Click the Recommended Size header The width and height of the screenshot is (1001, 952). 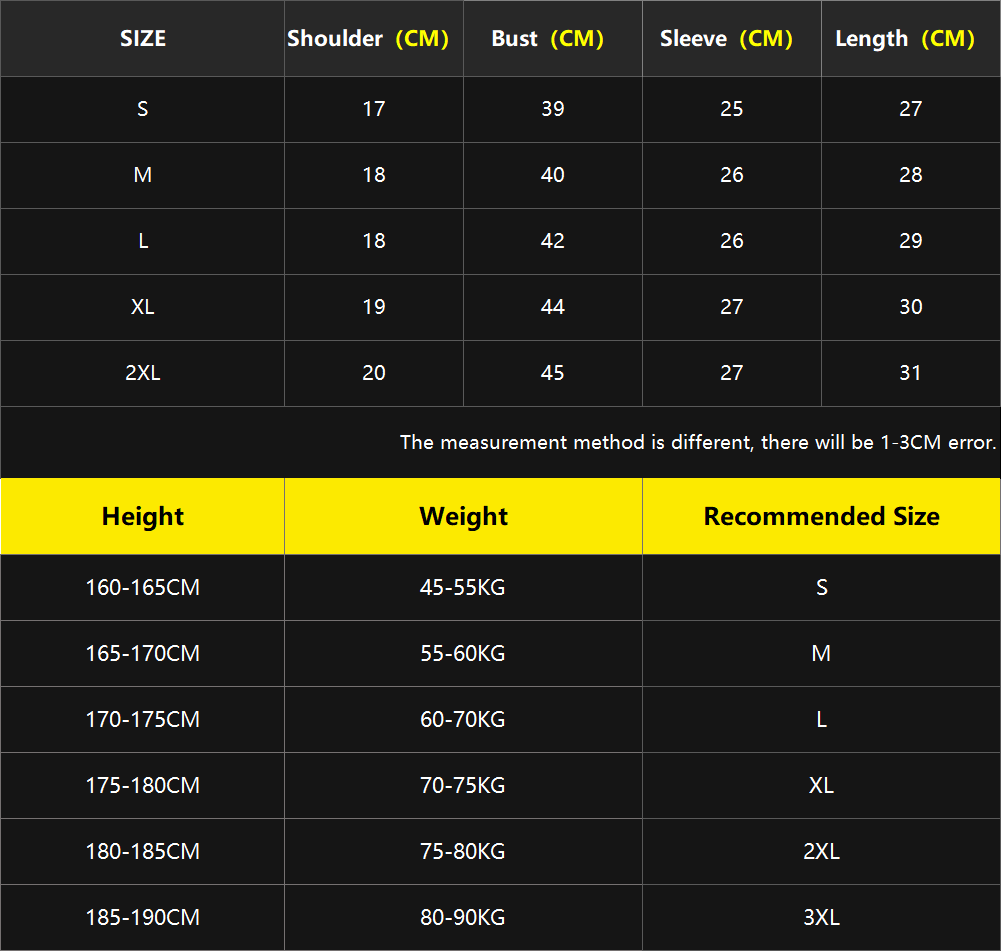tap(822, 517)
